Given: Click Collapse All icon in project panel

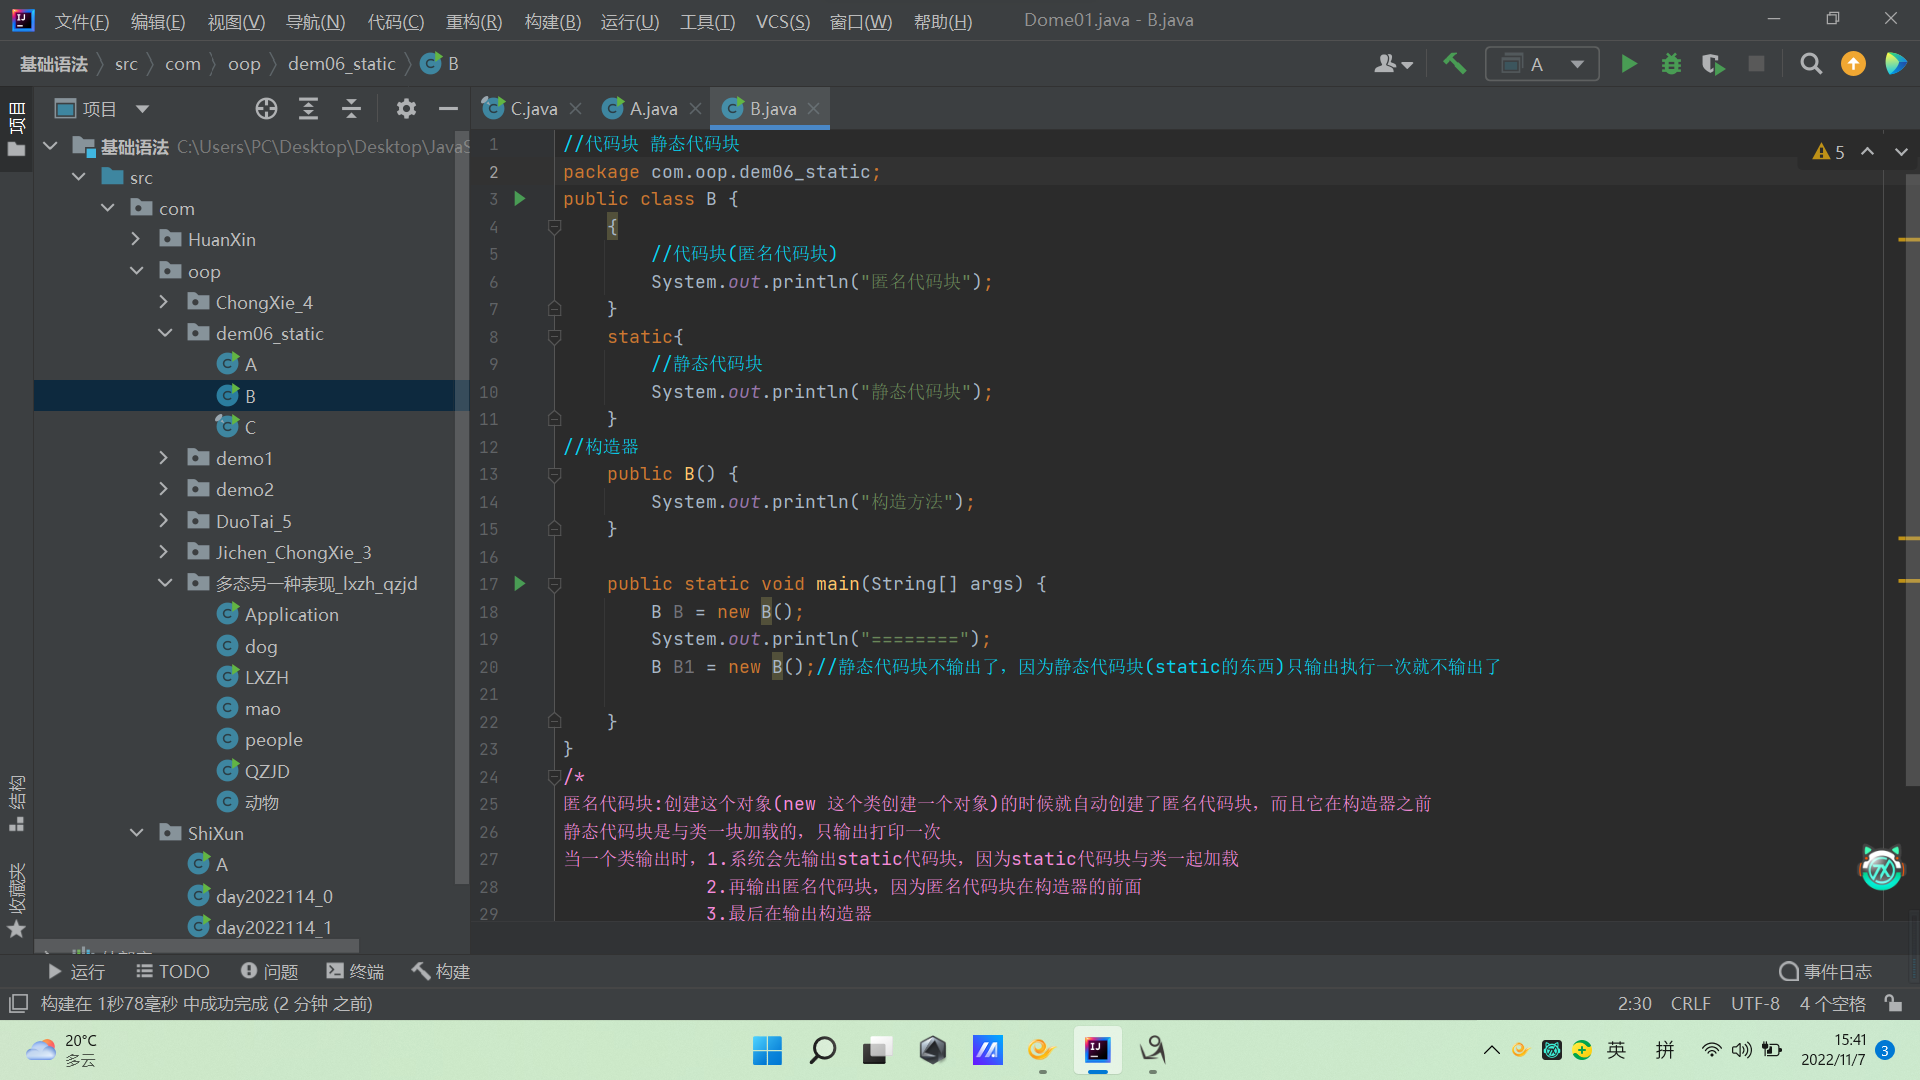Looking at the screenshot, I should [351, 109].
